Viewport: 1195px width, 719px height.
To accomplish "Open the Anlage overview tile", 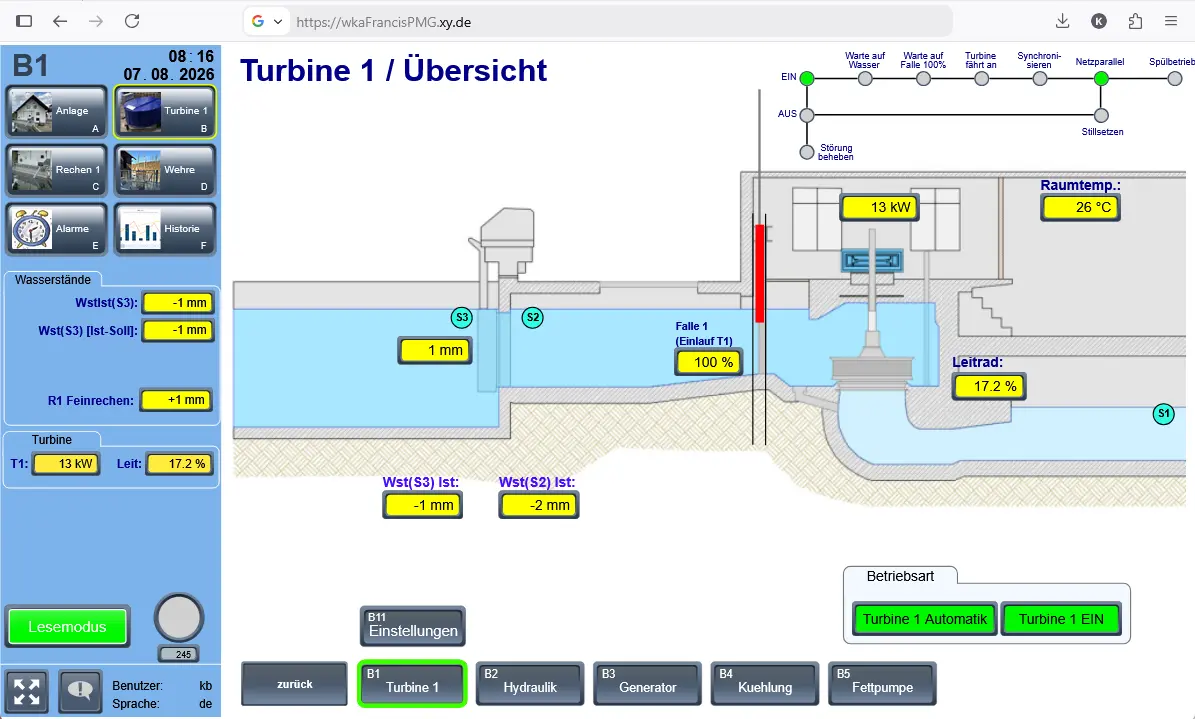I will (57, 111).
